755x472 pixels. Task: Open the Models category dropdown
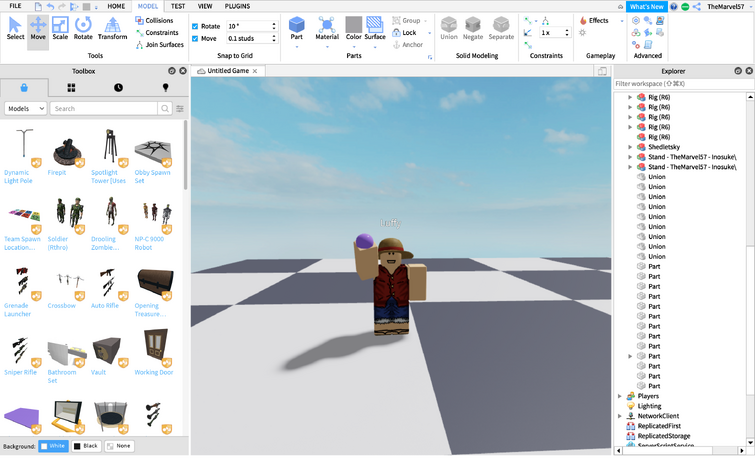(26, 109)
